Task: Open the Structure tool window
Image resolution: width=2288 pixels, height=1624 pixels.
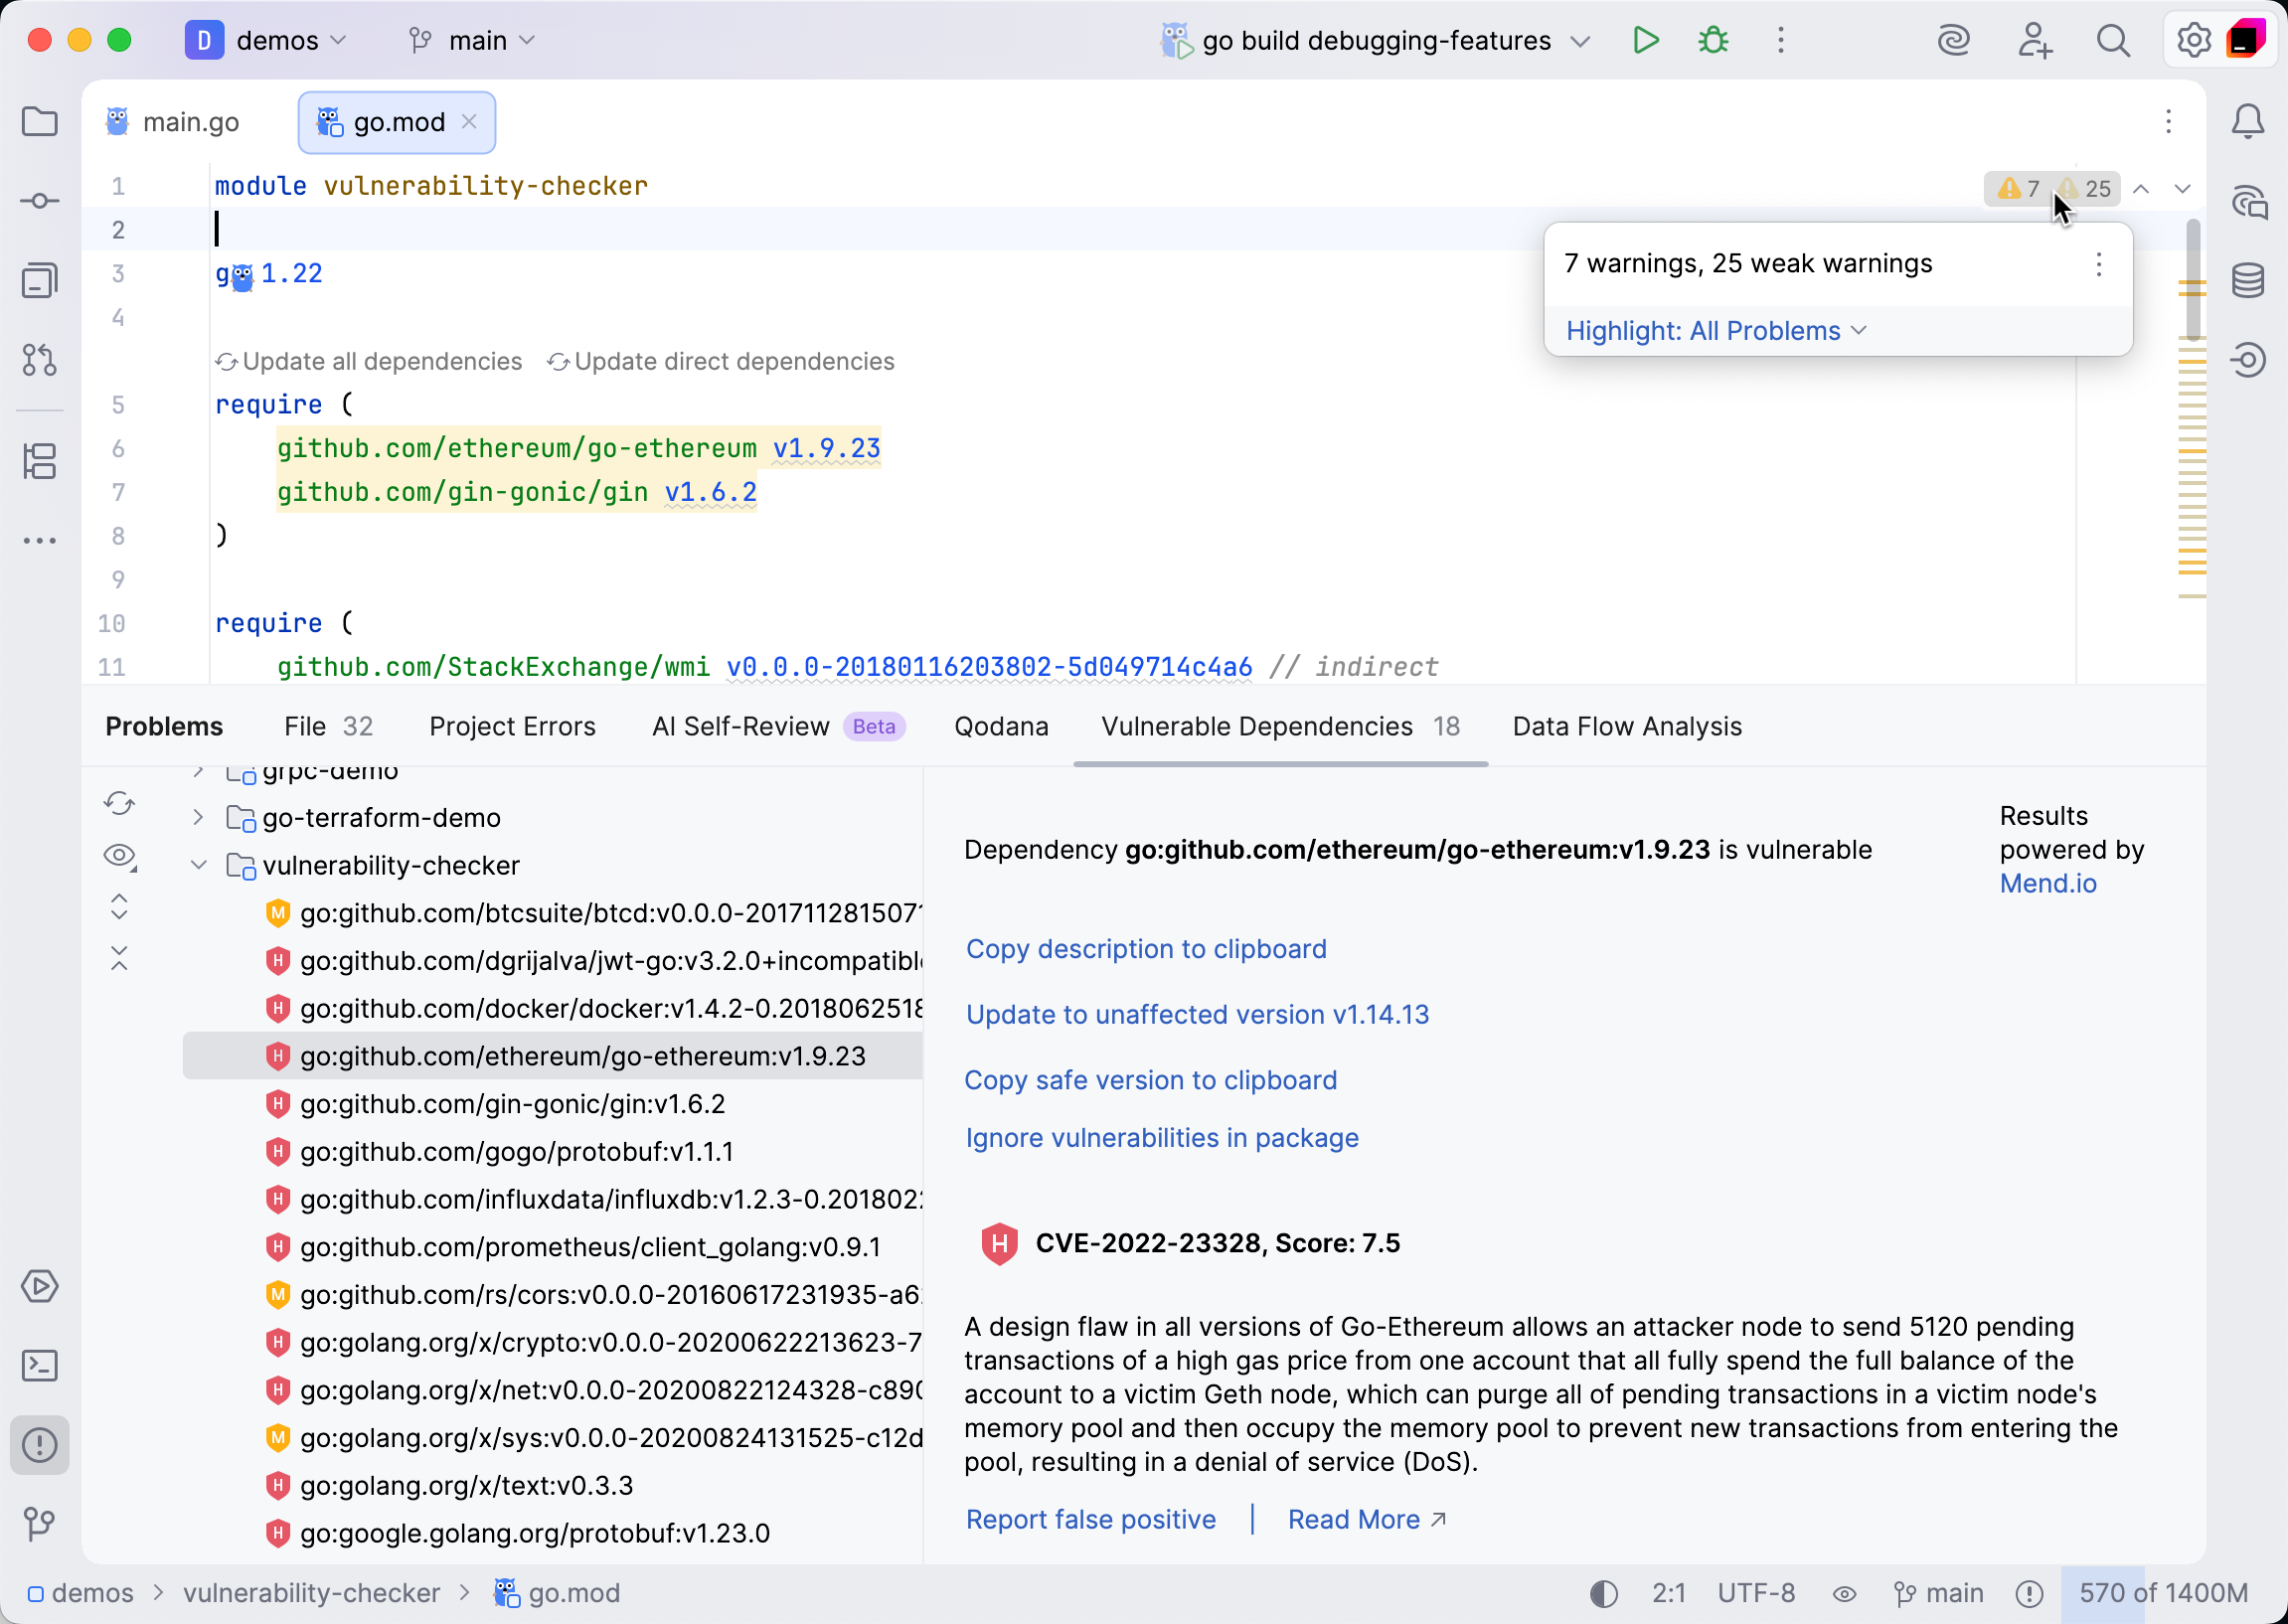Action: pyautogui.click(x=40, y=461)
